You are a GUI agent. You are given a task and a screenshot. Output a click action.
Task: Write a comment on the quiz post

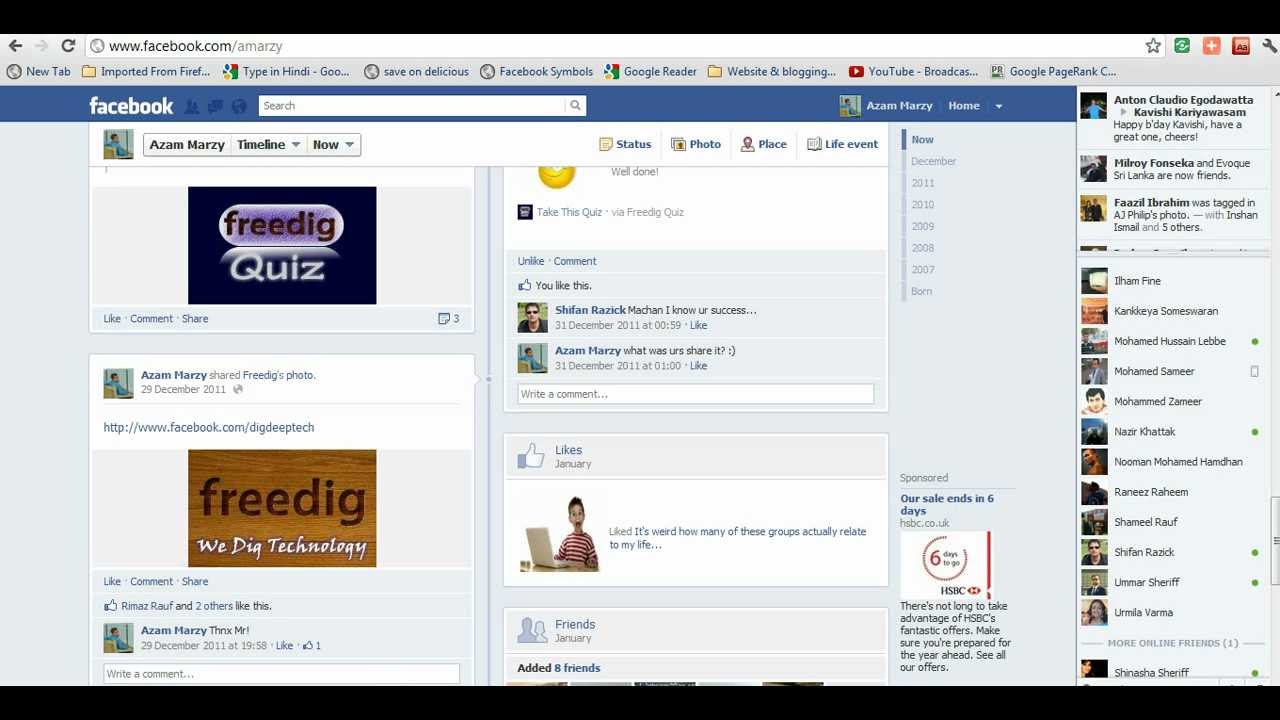(695, 394)
